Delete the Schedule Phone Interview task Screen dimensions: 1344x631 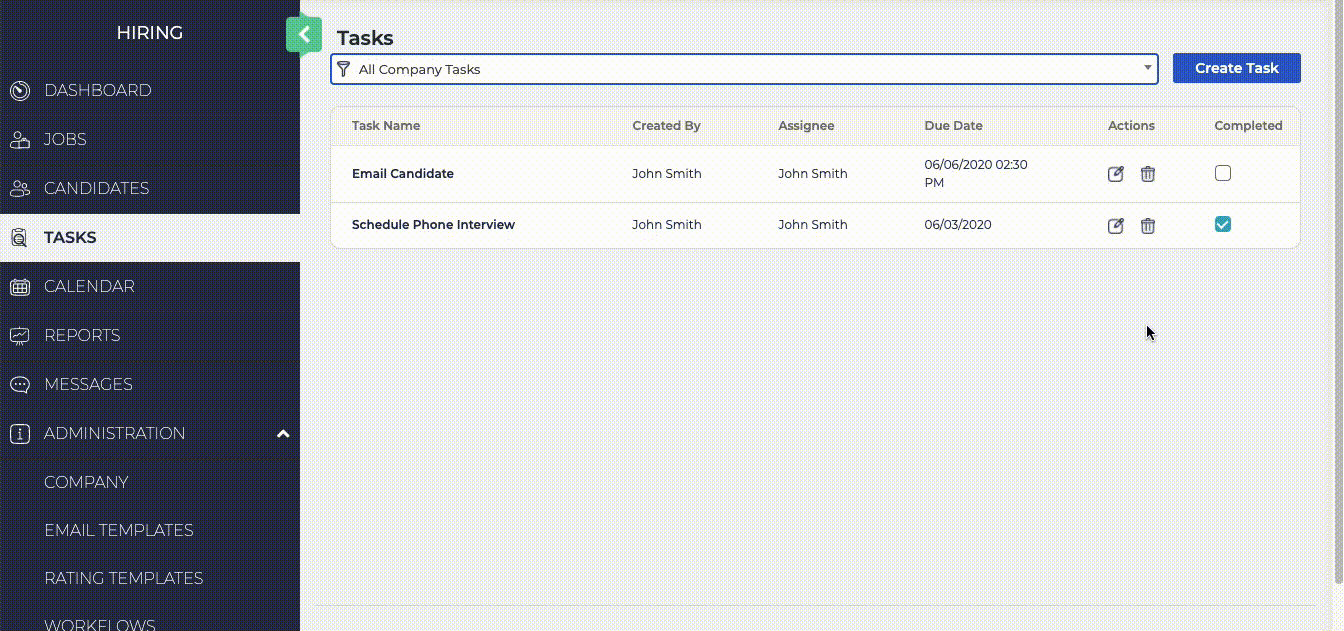(x=1147, y=225)
